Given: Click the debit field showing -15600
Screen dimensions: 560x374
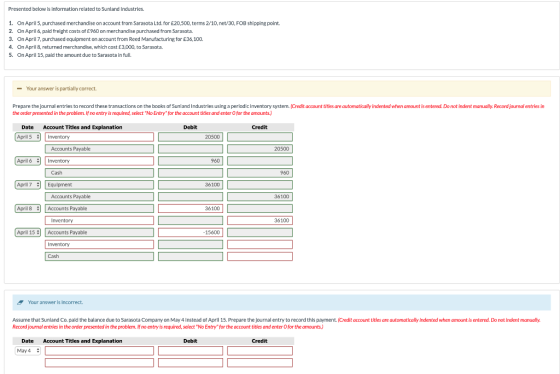Looking at the screenshot, I should click(190, 232).
